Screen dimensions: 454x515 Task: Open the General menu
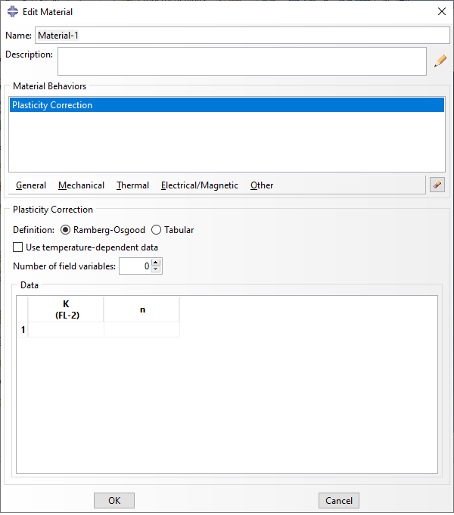point(31,185)
